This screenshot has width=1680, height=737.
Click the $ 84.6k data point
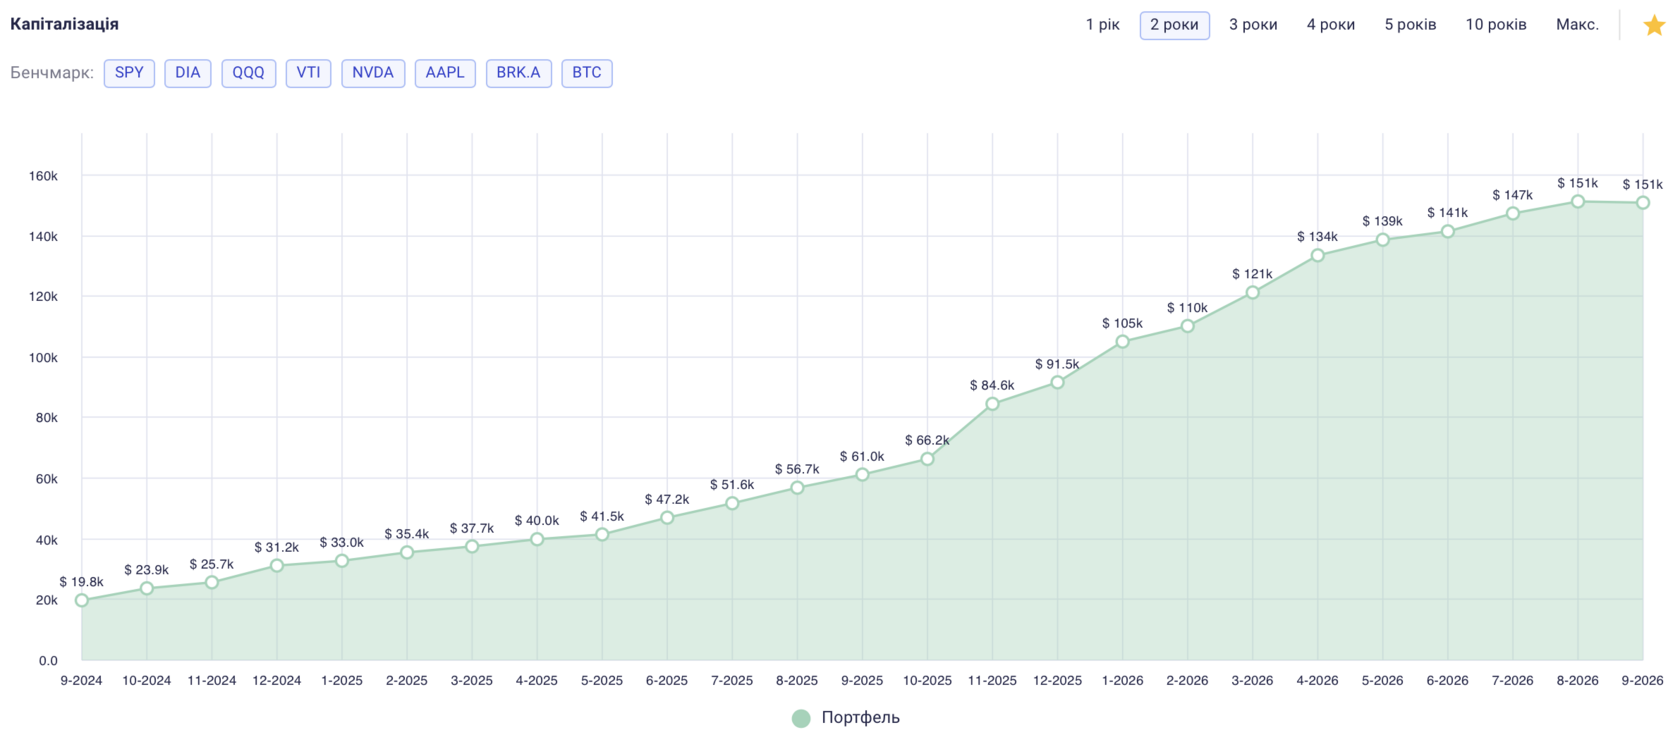992,404
